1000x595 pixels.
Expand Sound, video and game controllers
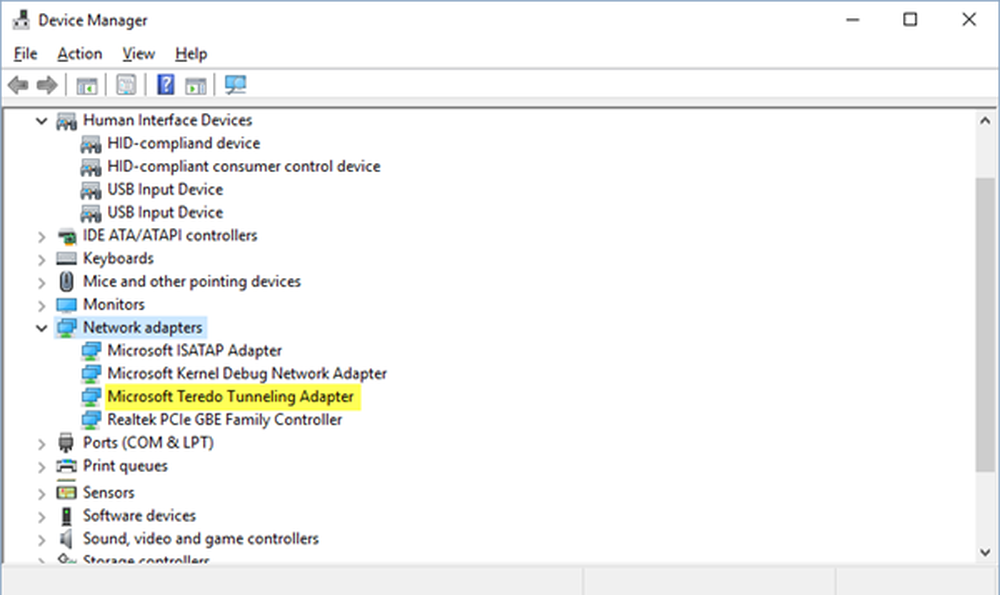click(x=41, y=540)
